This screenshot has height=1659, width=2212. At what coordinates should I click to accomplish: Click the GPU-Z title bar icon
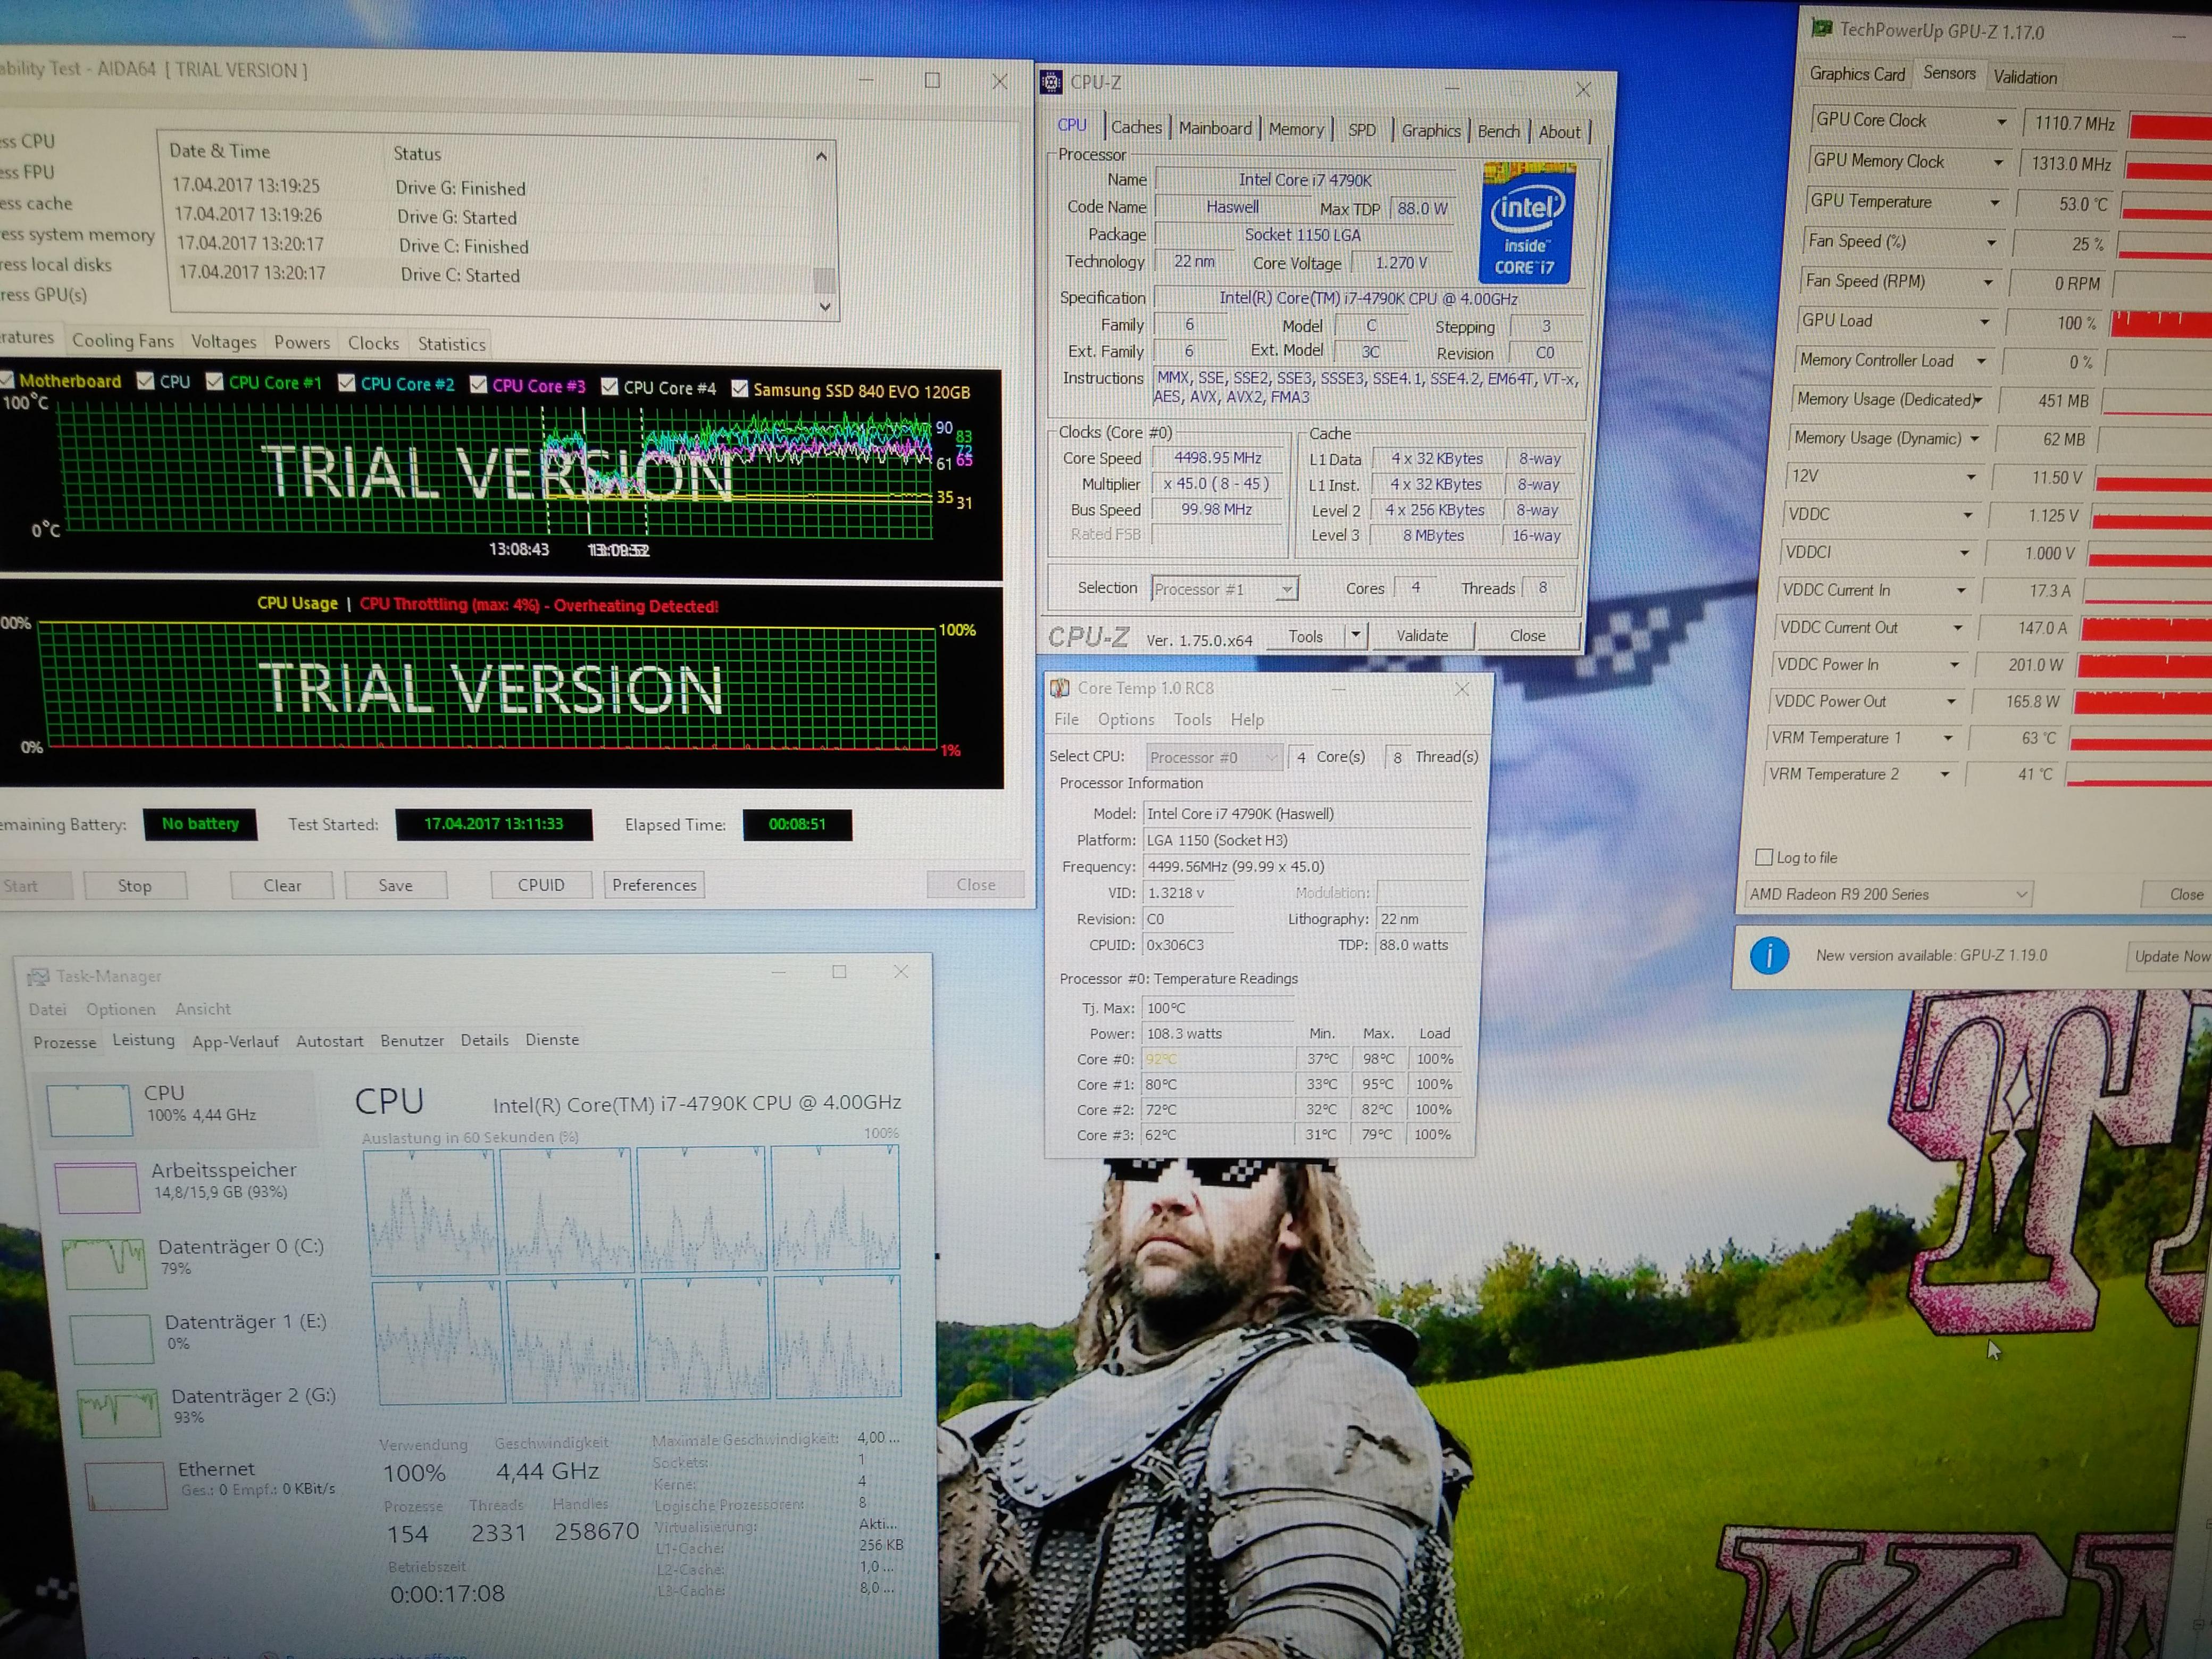1822,28
